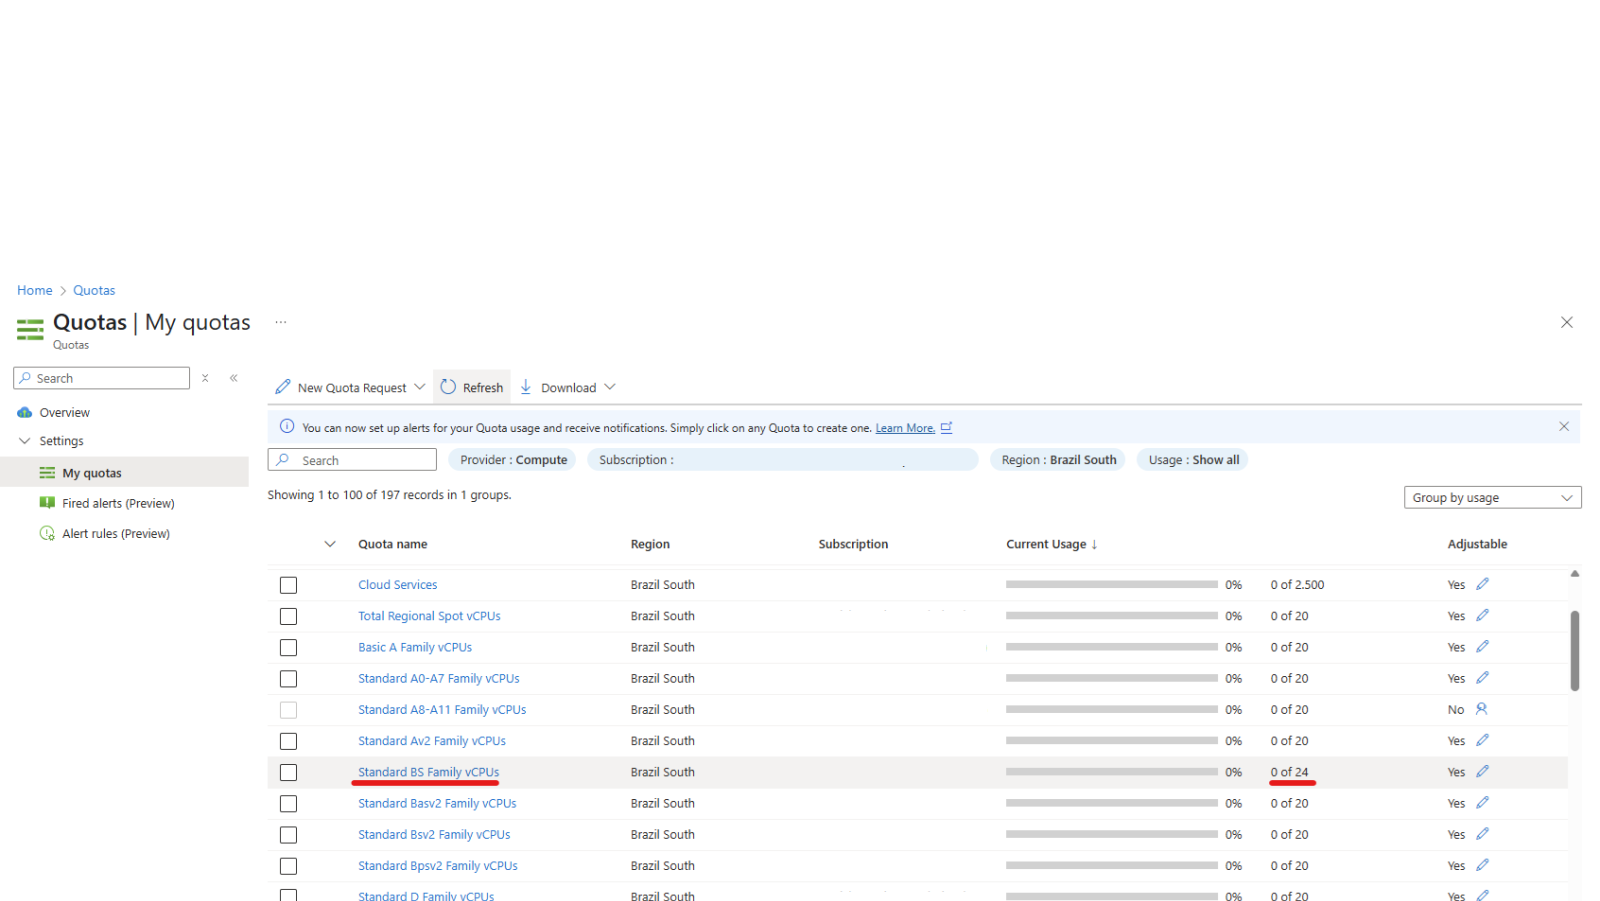Viewport: 1600px width, 901px height.
Task: Collapse the Settings section in sidebar
Action: point(25,441)
